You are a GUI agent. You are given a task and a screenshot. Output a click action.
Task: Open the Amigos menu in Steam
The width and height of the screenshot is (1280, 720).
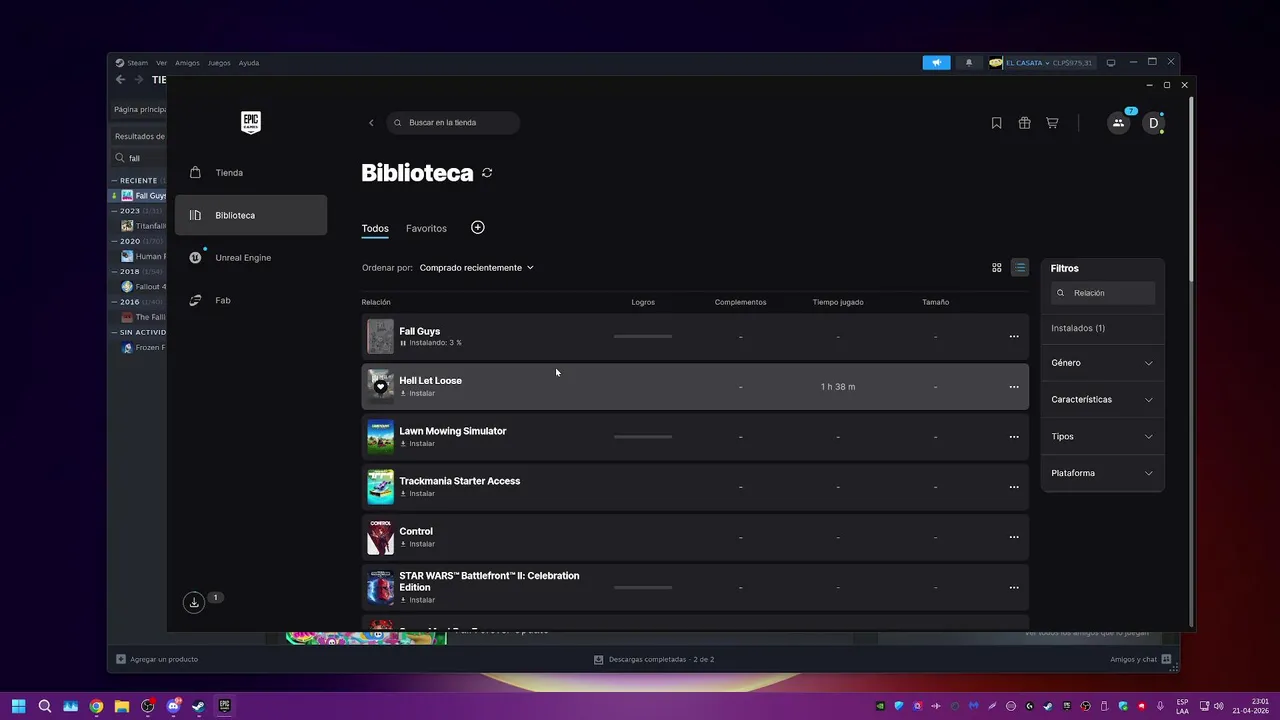(x=187, y=63)
